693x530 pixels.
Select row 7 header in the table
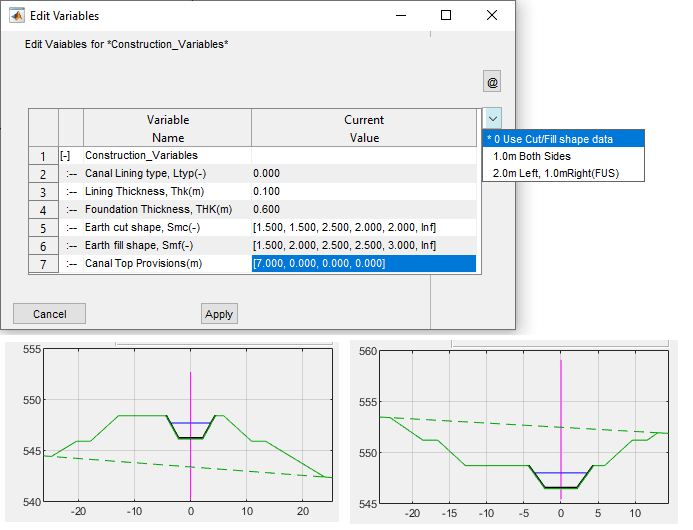pos(43,264)
